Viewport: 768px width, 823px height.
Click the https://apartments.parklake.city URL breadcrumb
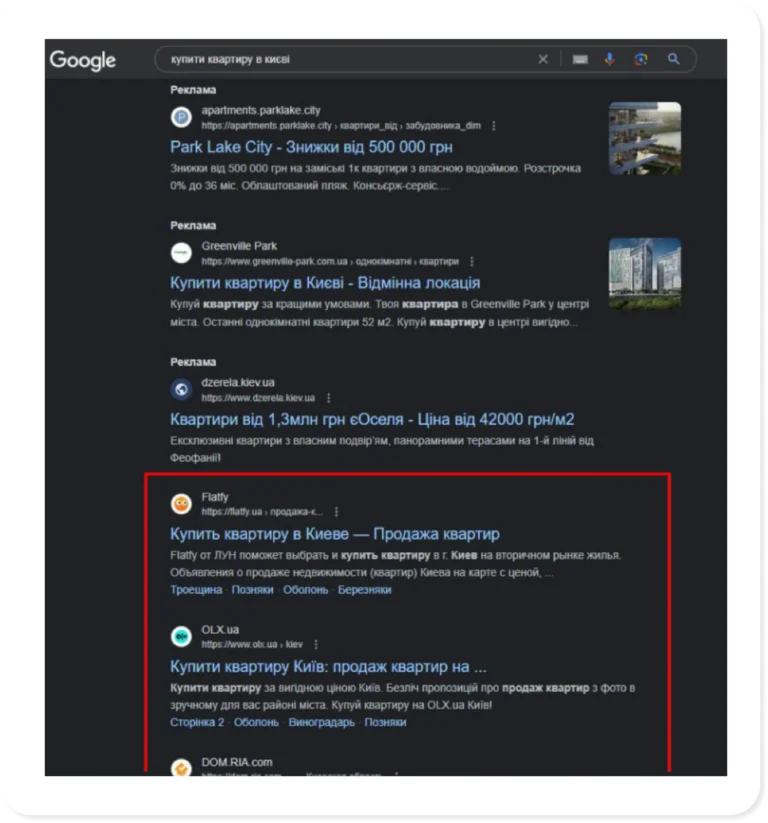(x=341, y=126)
